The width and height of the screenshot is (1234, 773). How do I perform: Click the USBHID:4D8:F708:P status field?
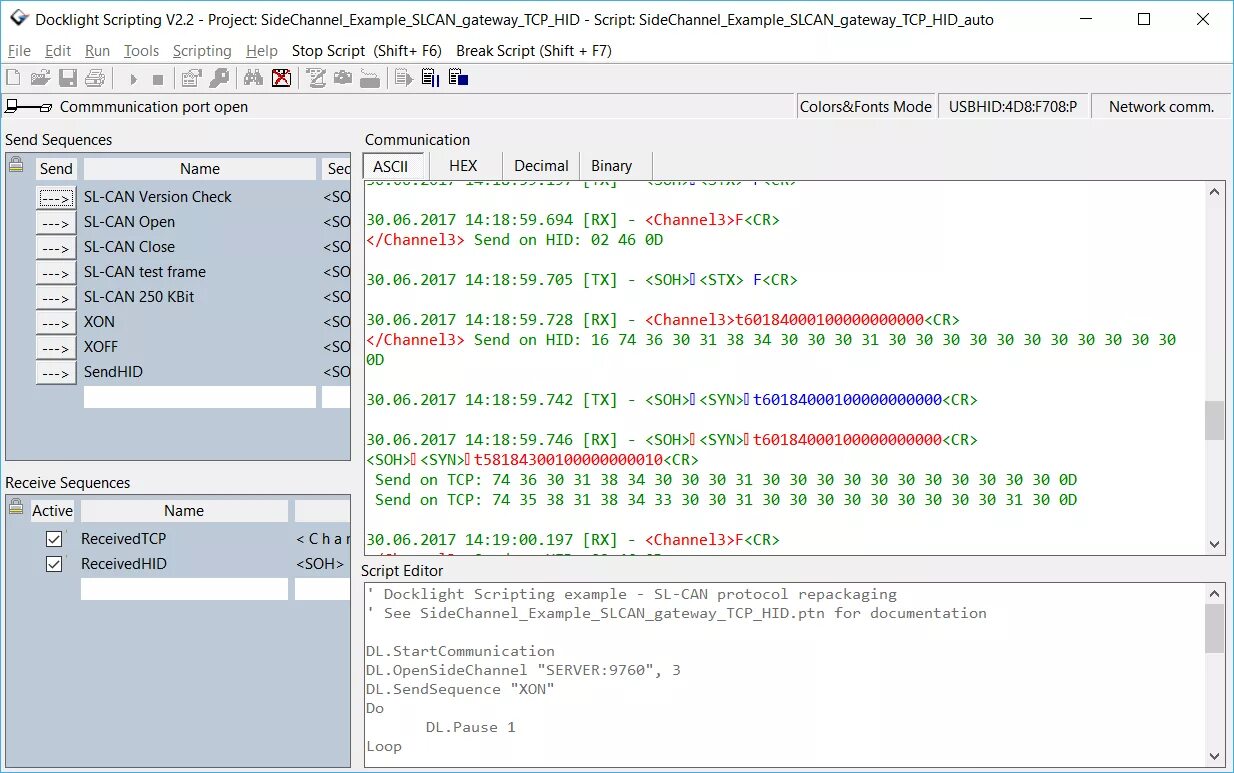[x=1013, y=107]
